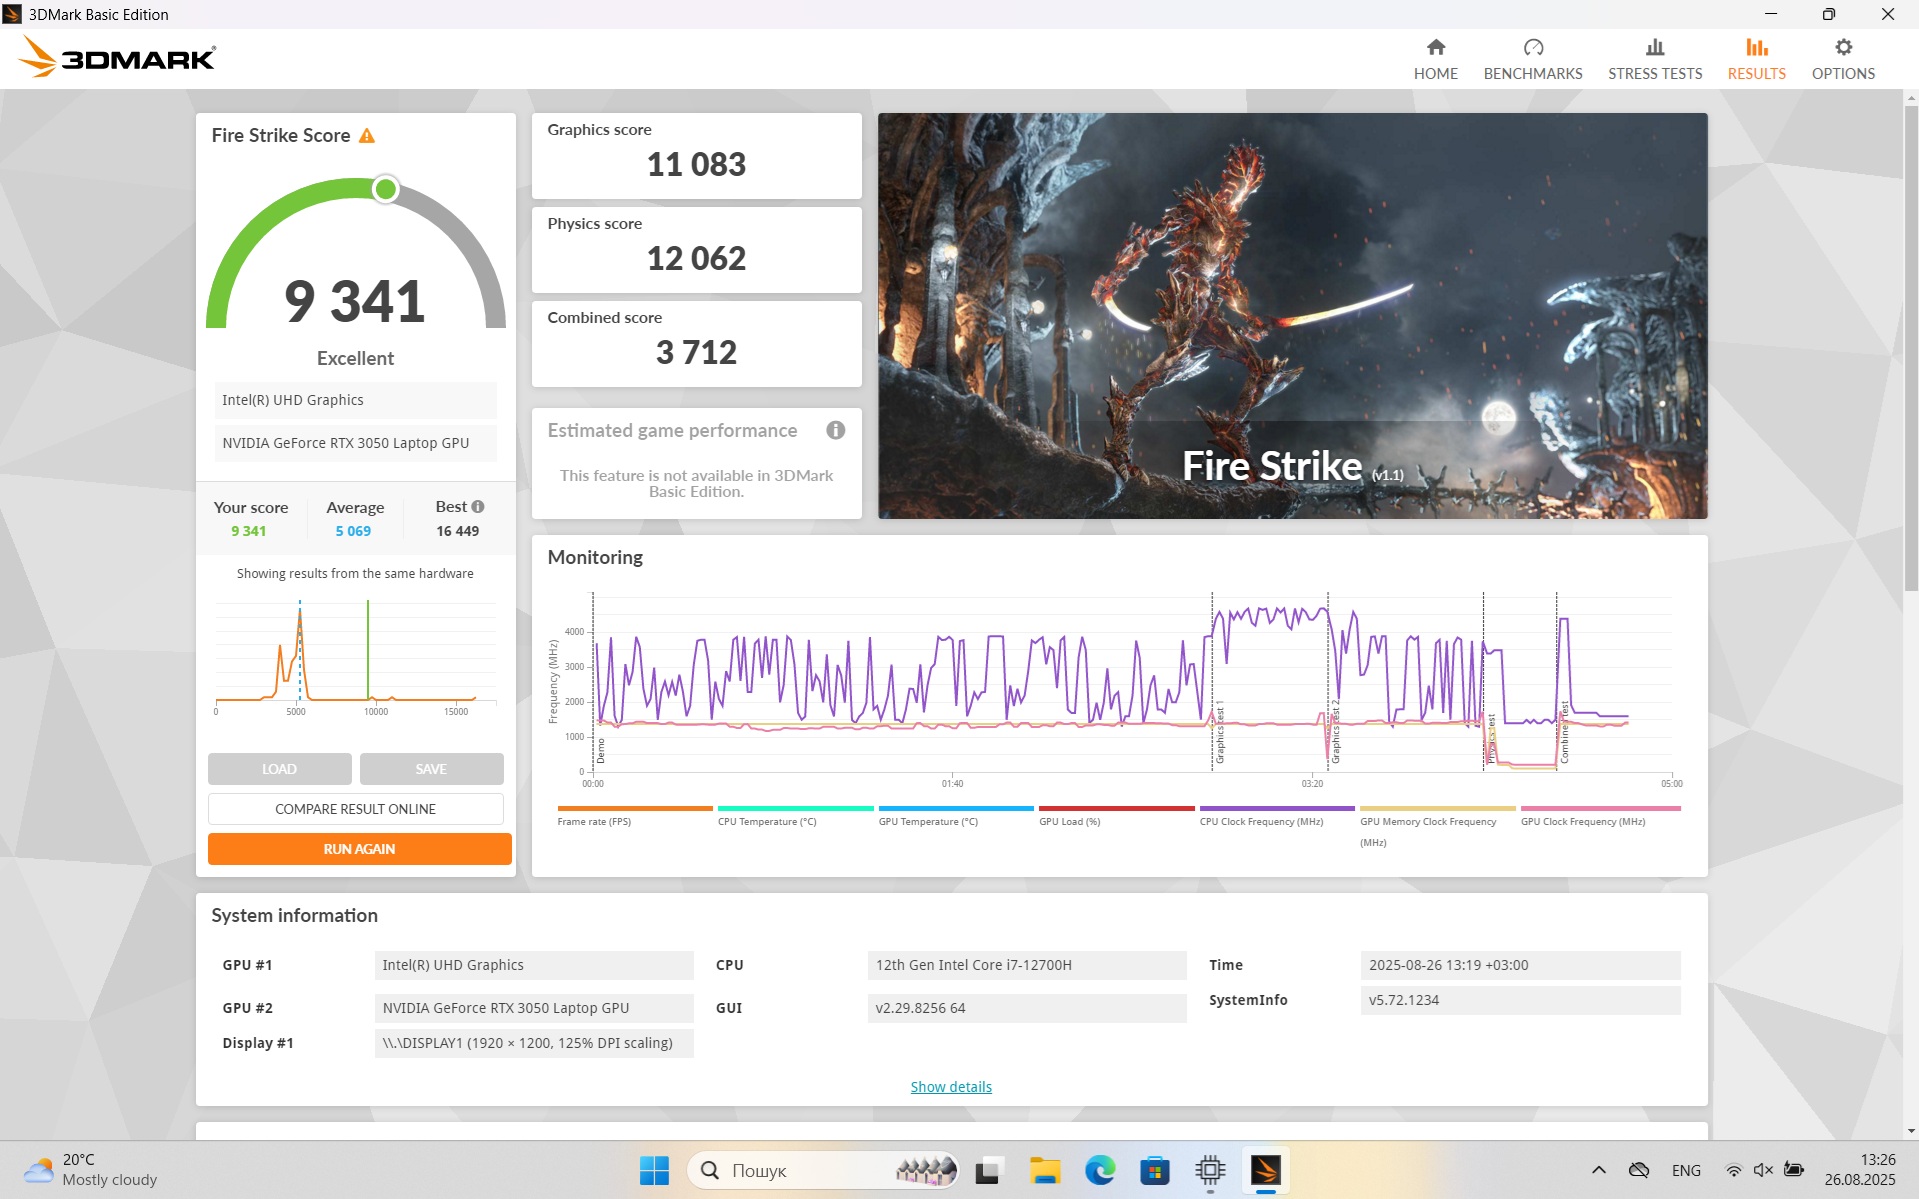Click the 3DMark taskbar icon
The width and height of the screenshot is (1919, 1199).
[x=1265, y=1170]
